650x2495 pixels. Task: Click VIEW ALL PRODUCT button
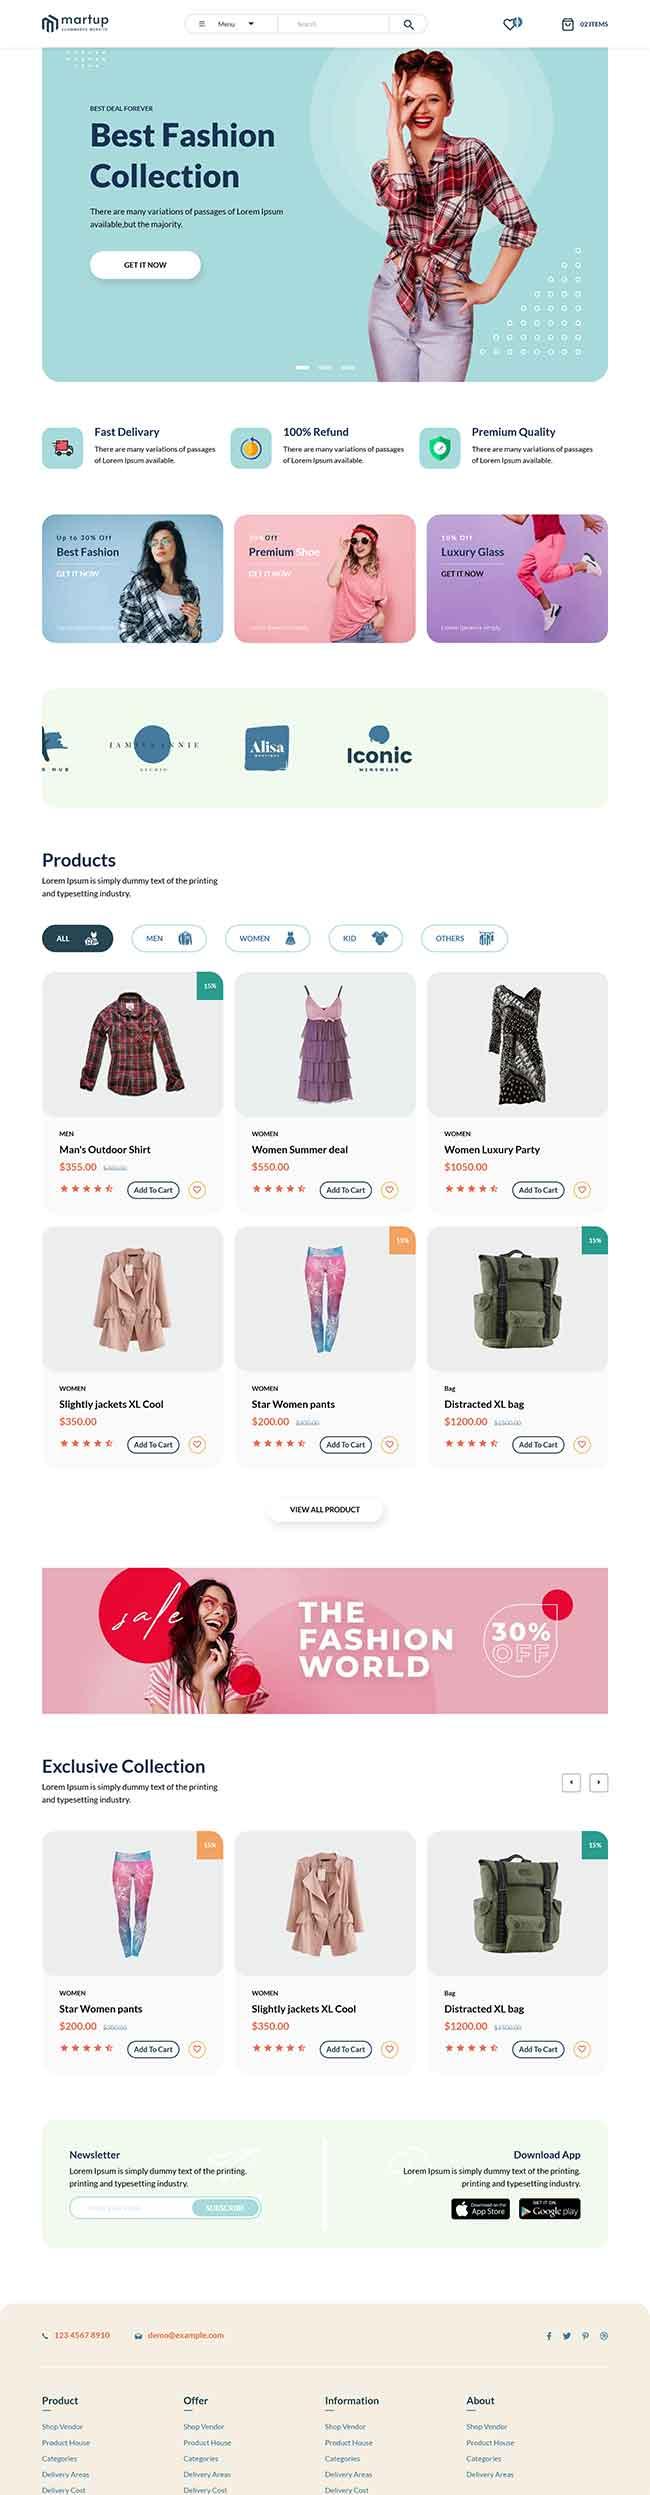click(x=325, y=1509)
